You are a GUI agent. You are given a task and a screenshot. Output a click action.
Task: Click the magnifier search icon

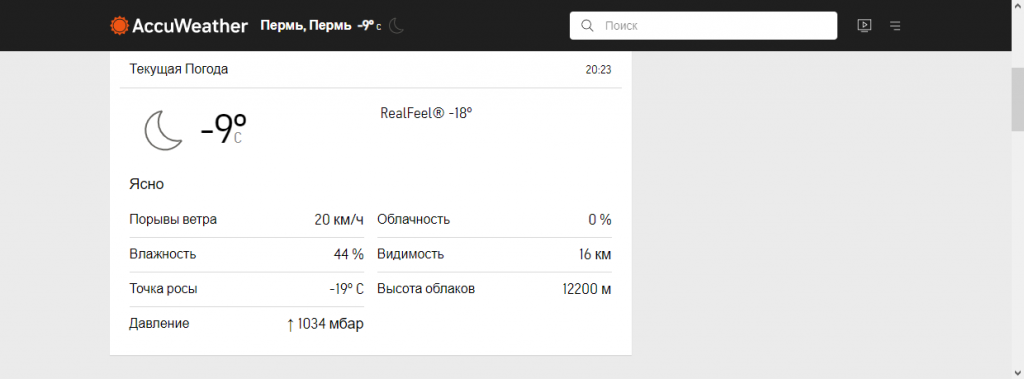pyautogui.click(x=587, y=25)
